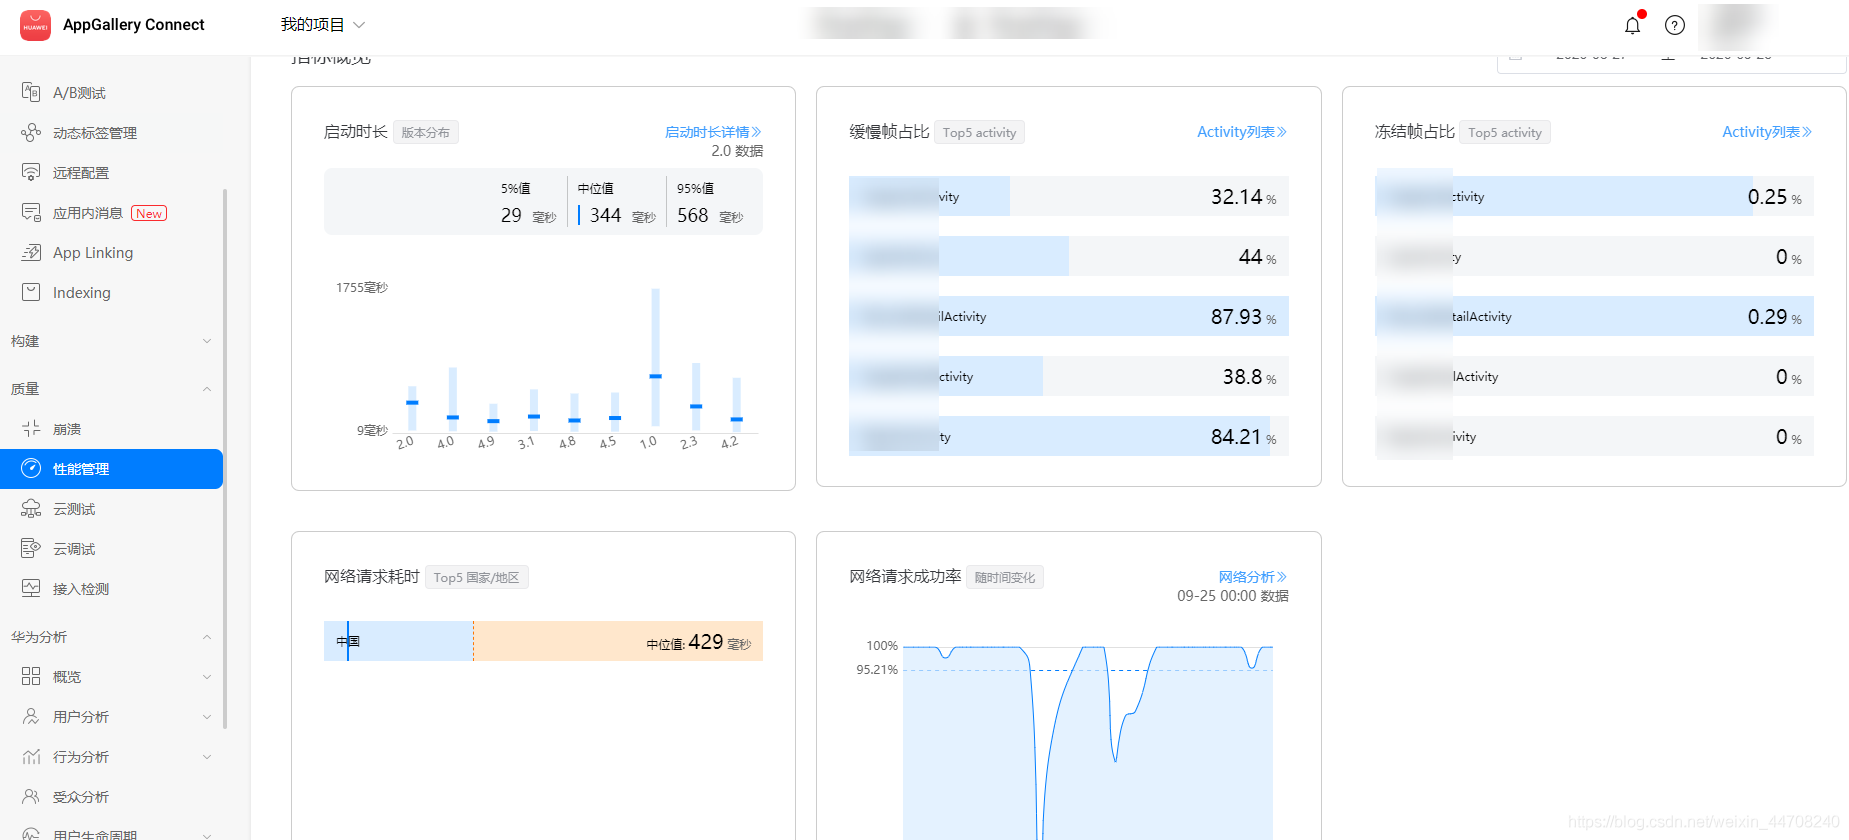Click the 云调试 icon
This screenshot has width=1849, height=840.
coord(31,548)
